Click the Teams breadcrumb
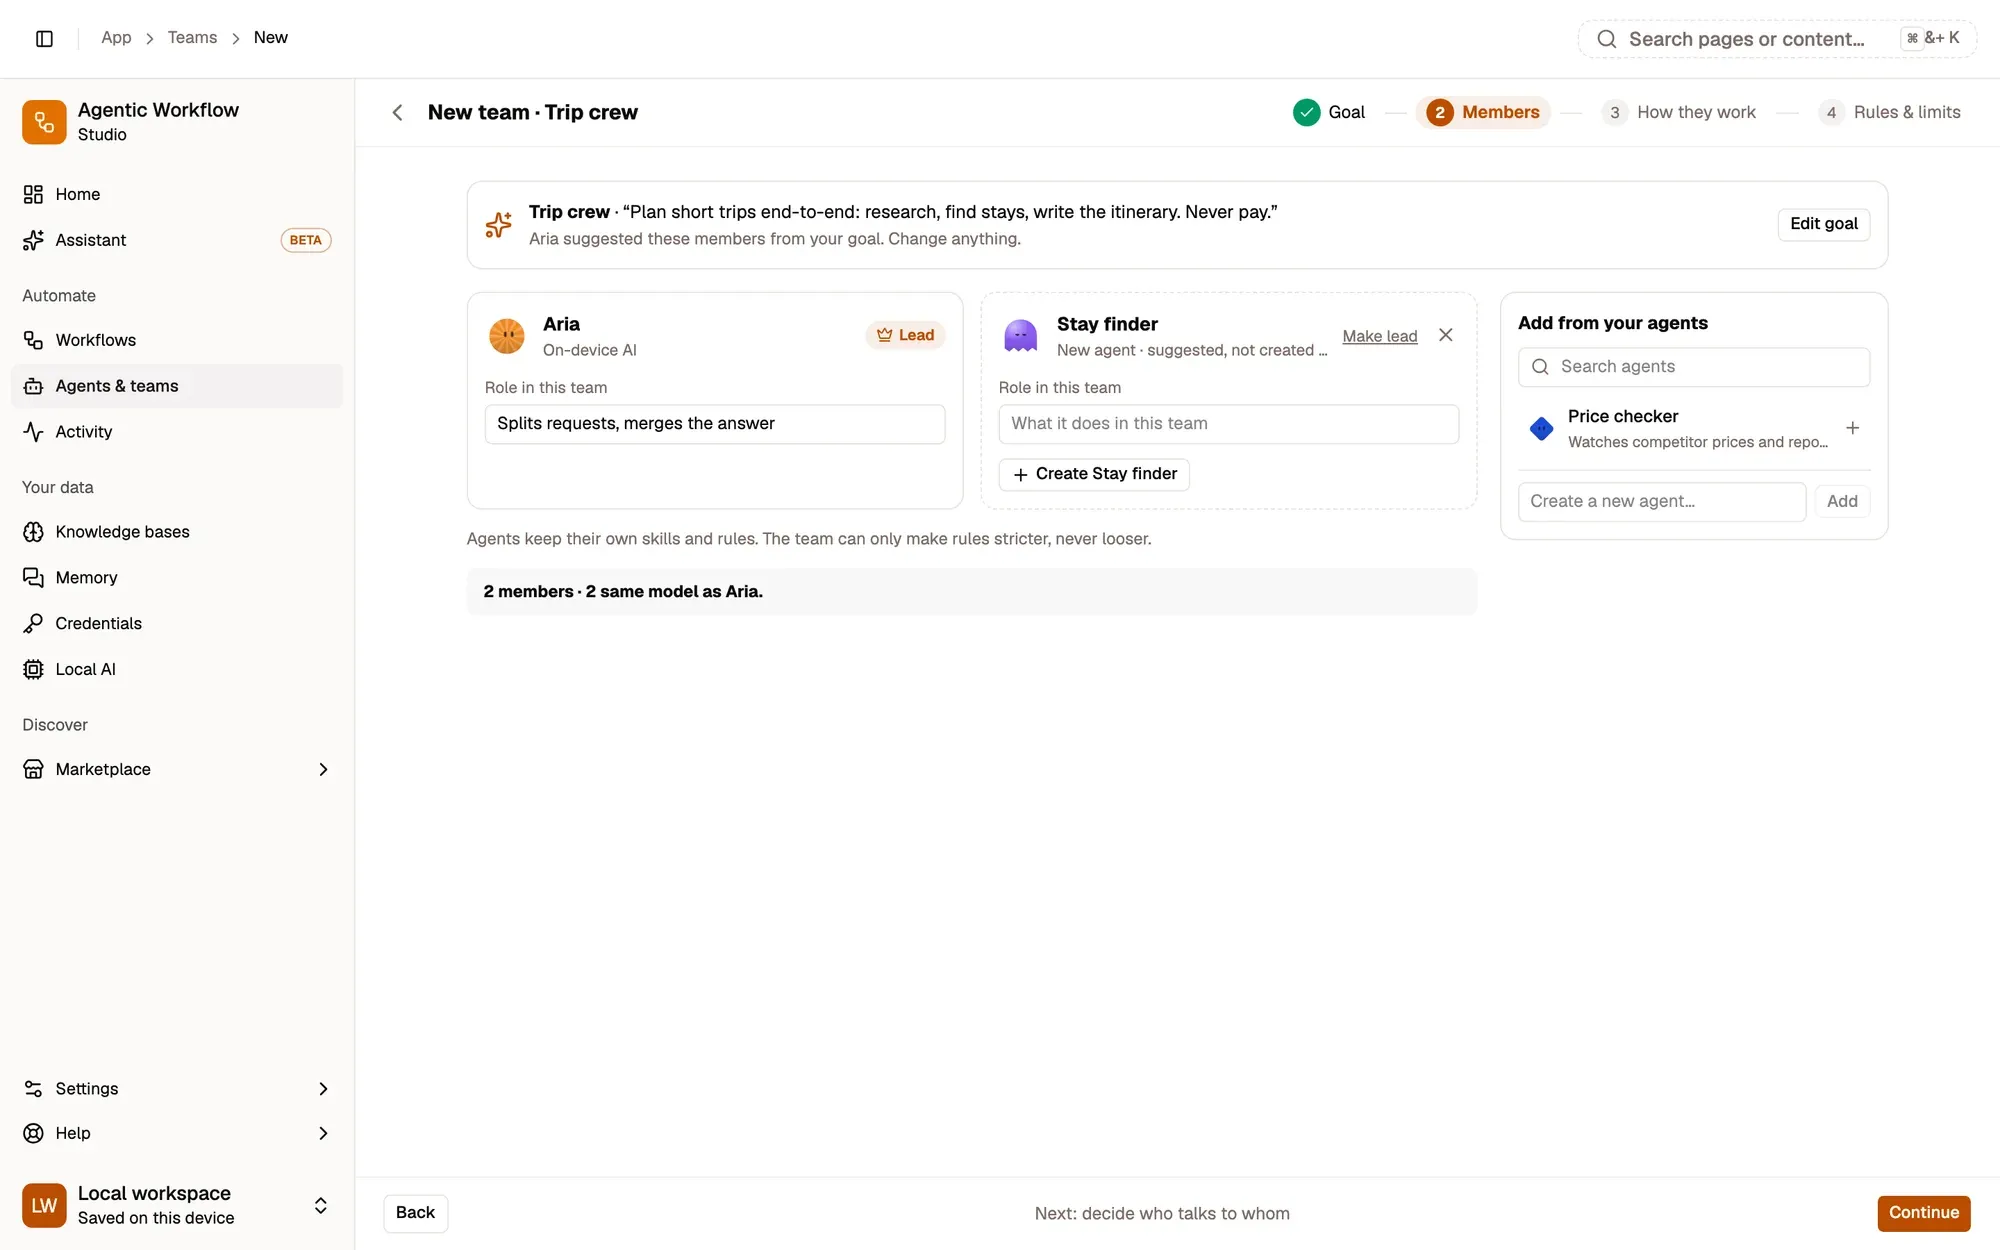 192,38
